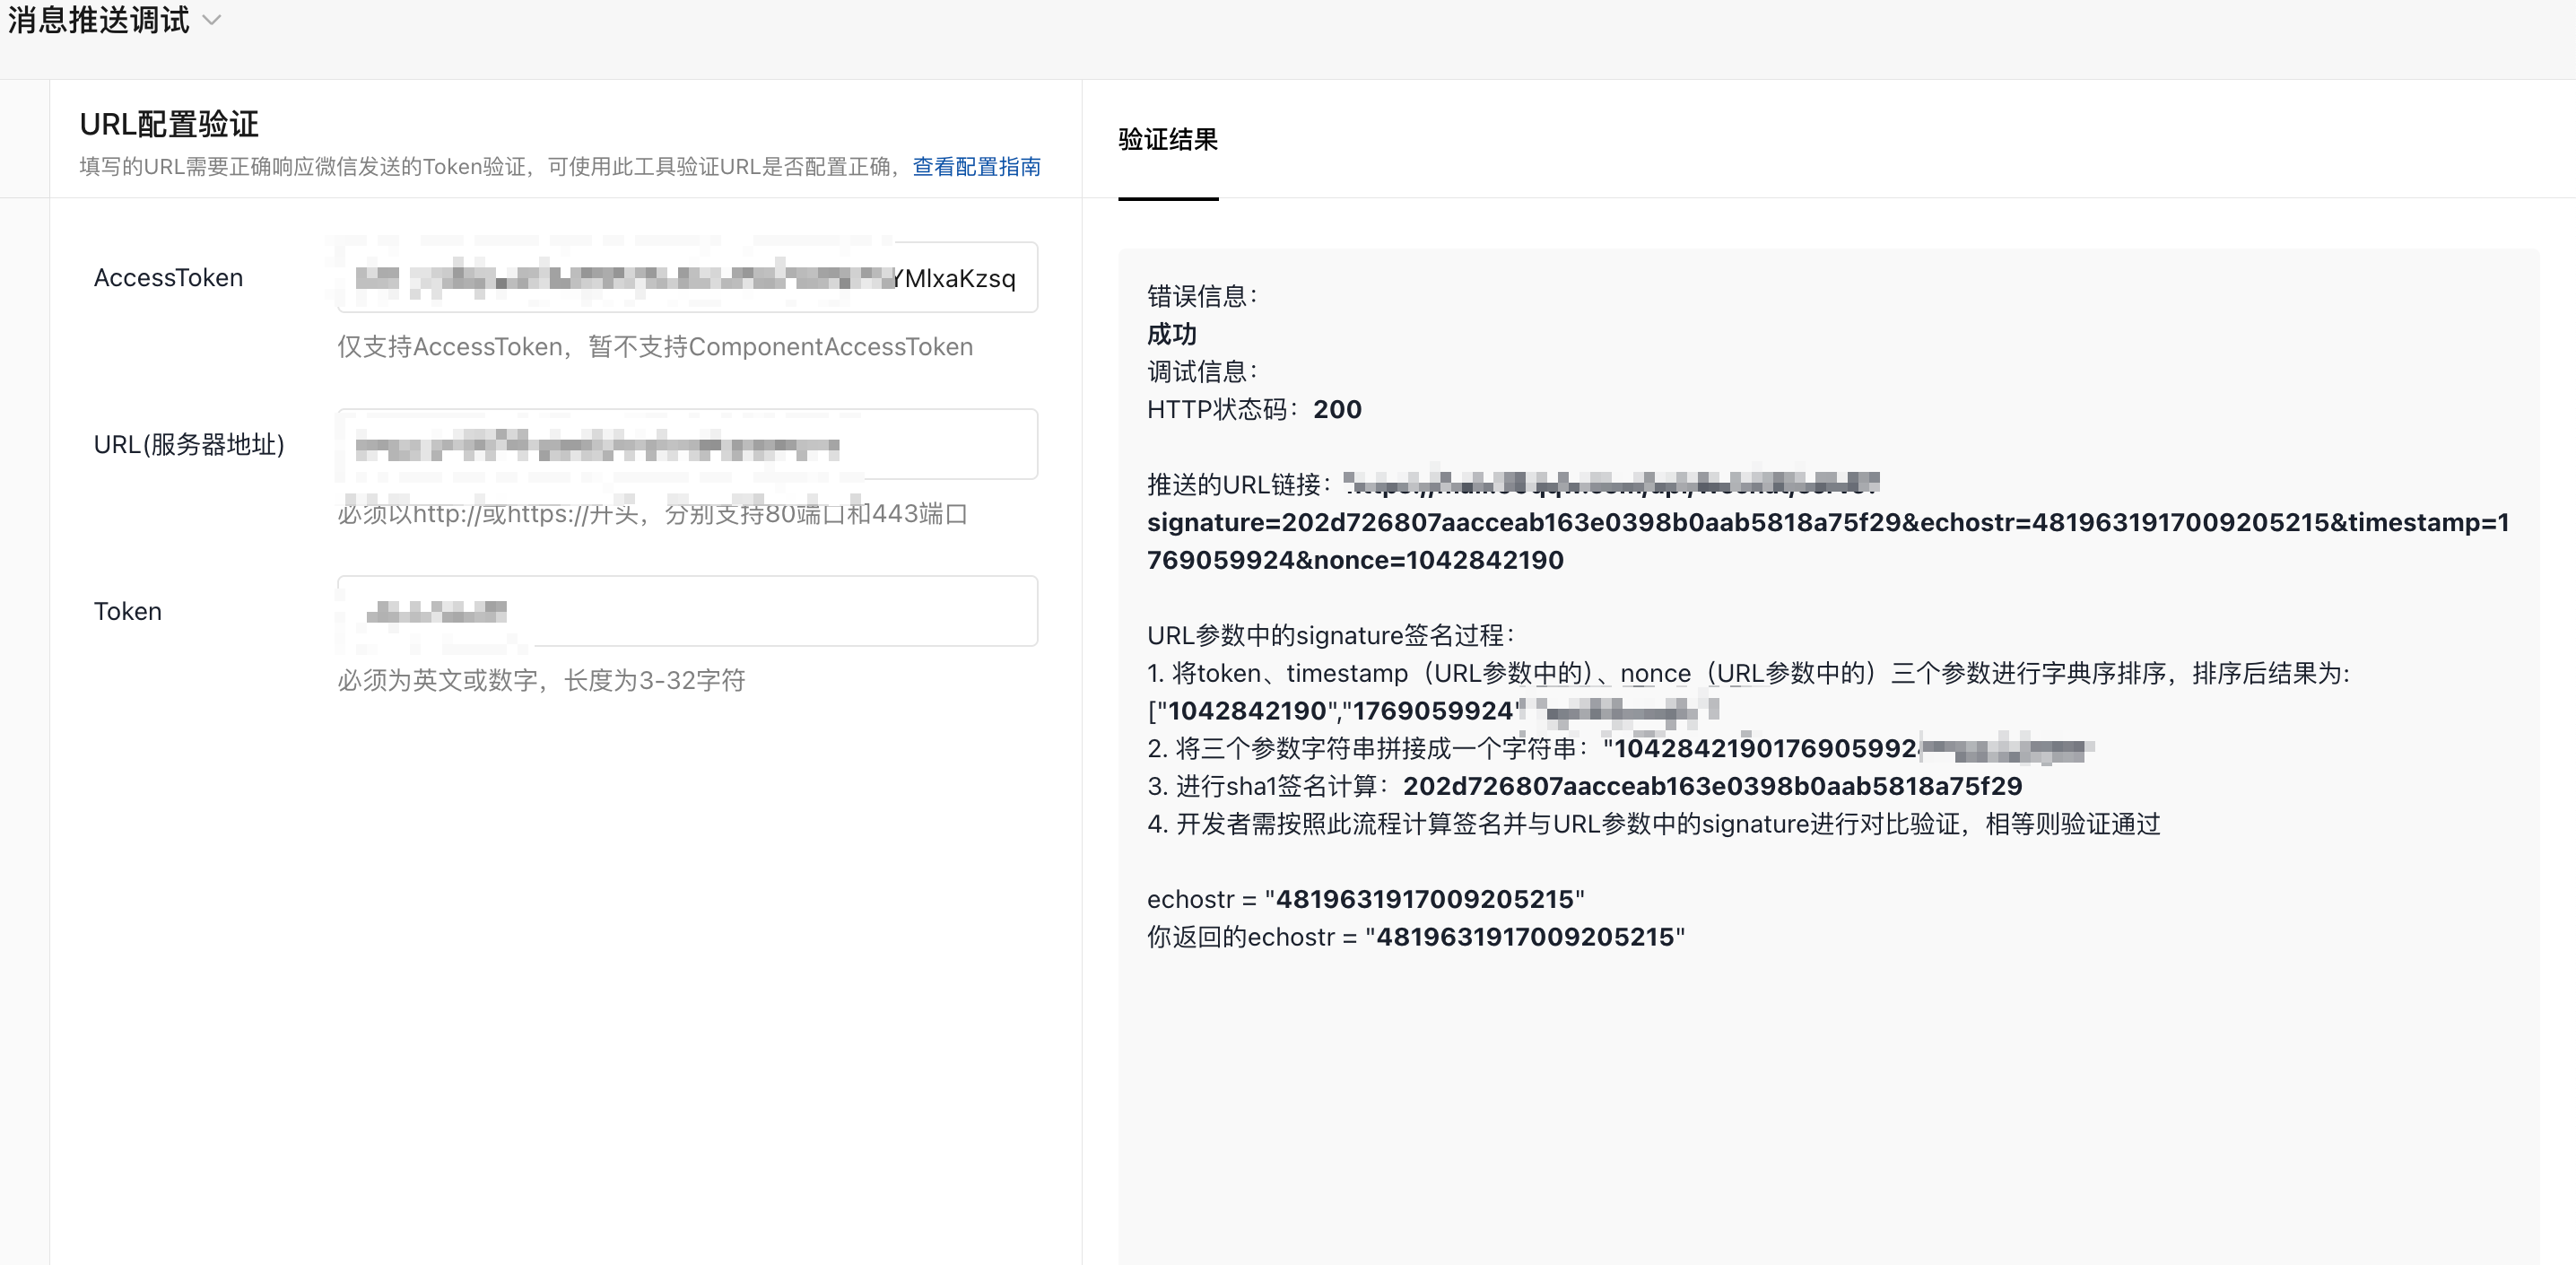The width and height of the screenshot is (2576, 1265).
Task: Click the 消息推送调试 page title
Action: 98,20
